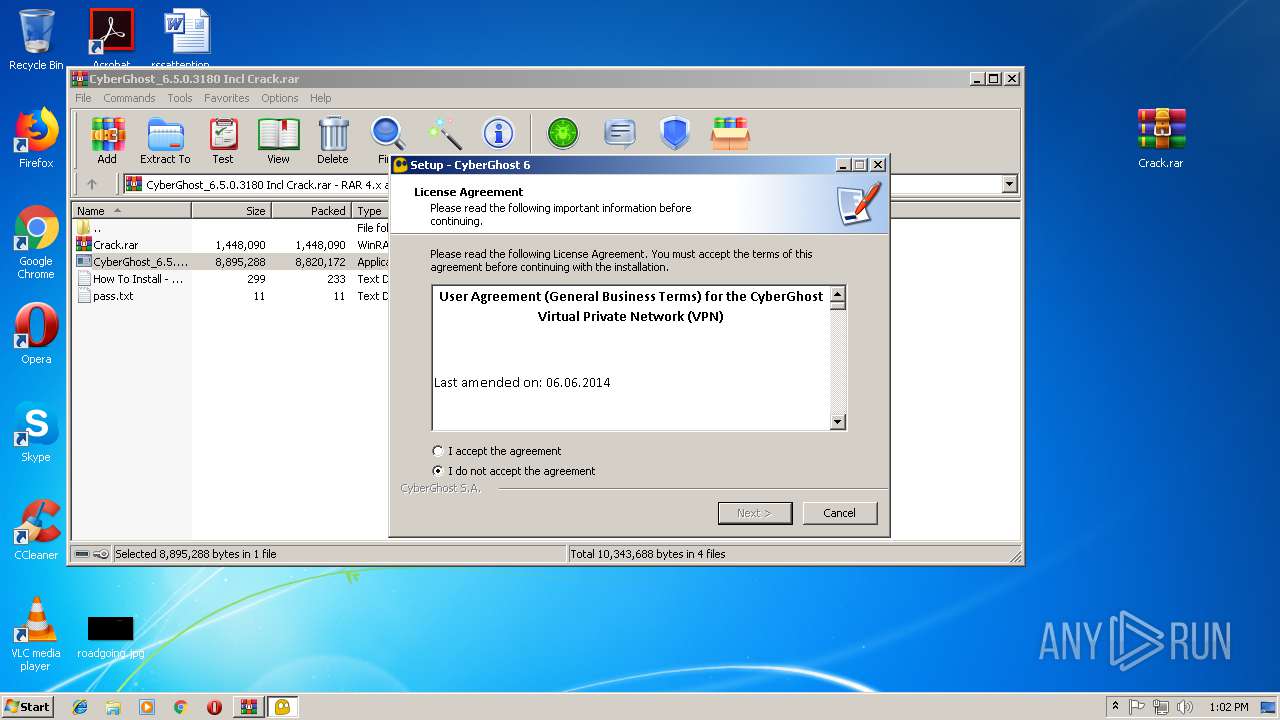Click the Windows Start button
The width and height of the screenshot is (1280, 720).
point(27,707)
